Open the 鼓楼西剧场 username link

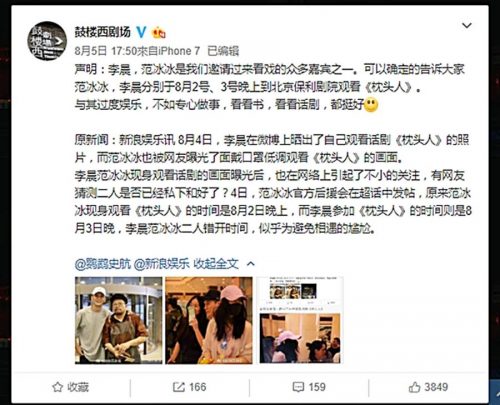point(103,32)
